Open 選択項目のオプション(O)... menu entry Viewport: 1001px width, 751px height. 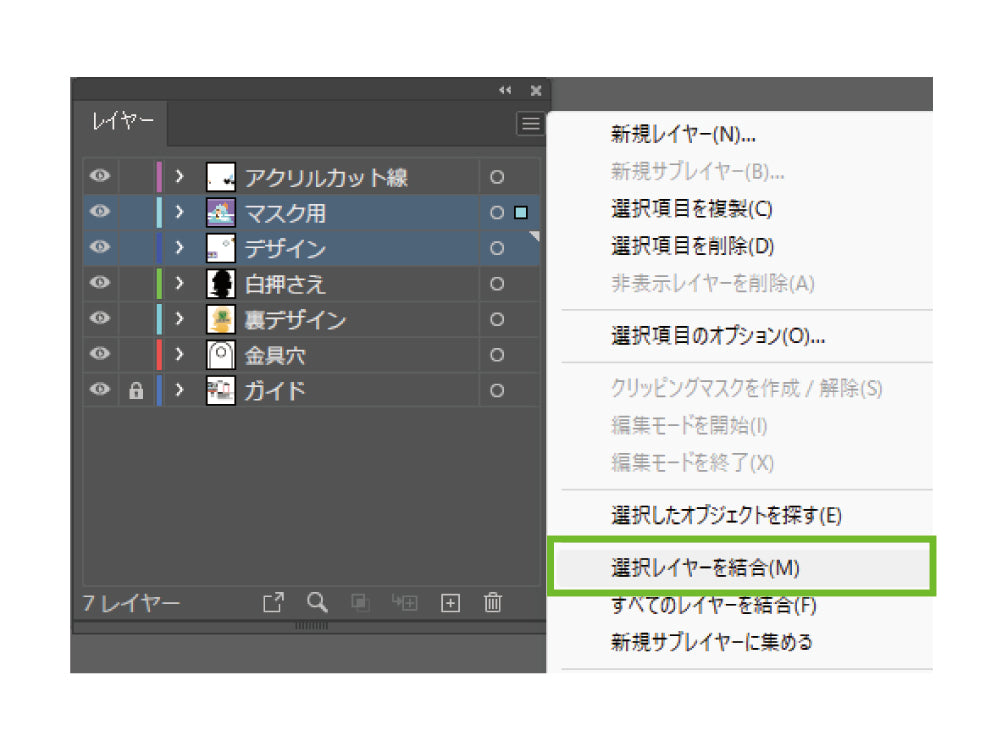718,335
